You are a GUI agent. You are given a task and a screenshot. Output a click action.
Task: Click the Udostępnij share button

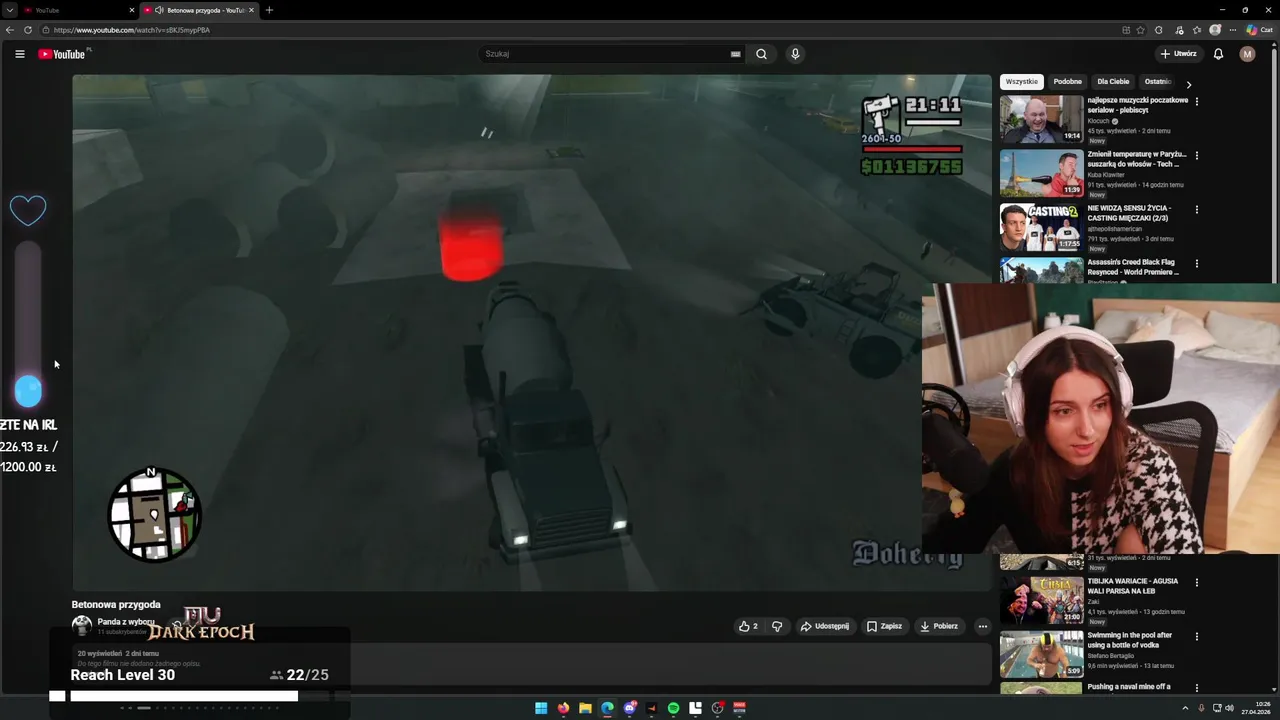[x=825, y=626]
